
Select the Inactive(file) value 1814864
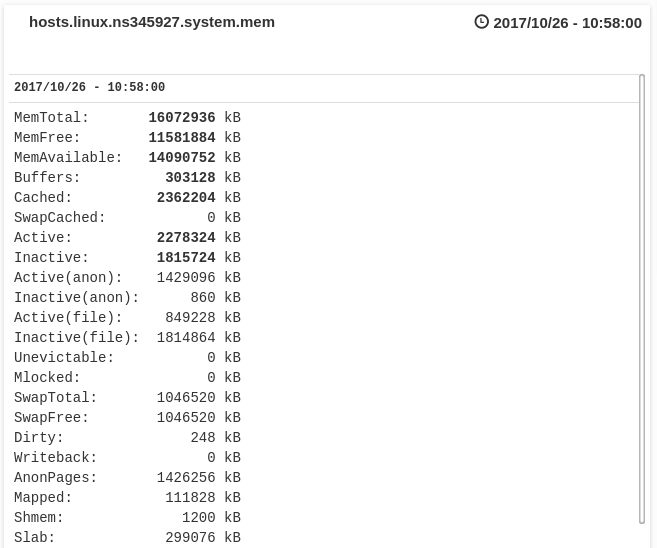[x=186, y=338]
